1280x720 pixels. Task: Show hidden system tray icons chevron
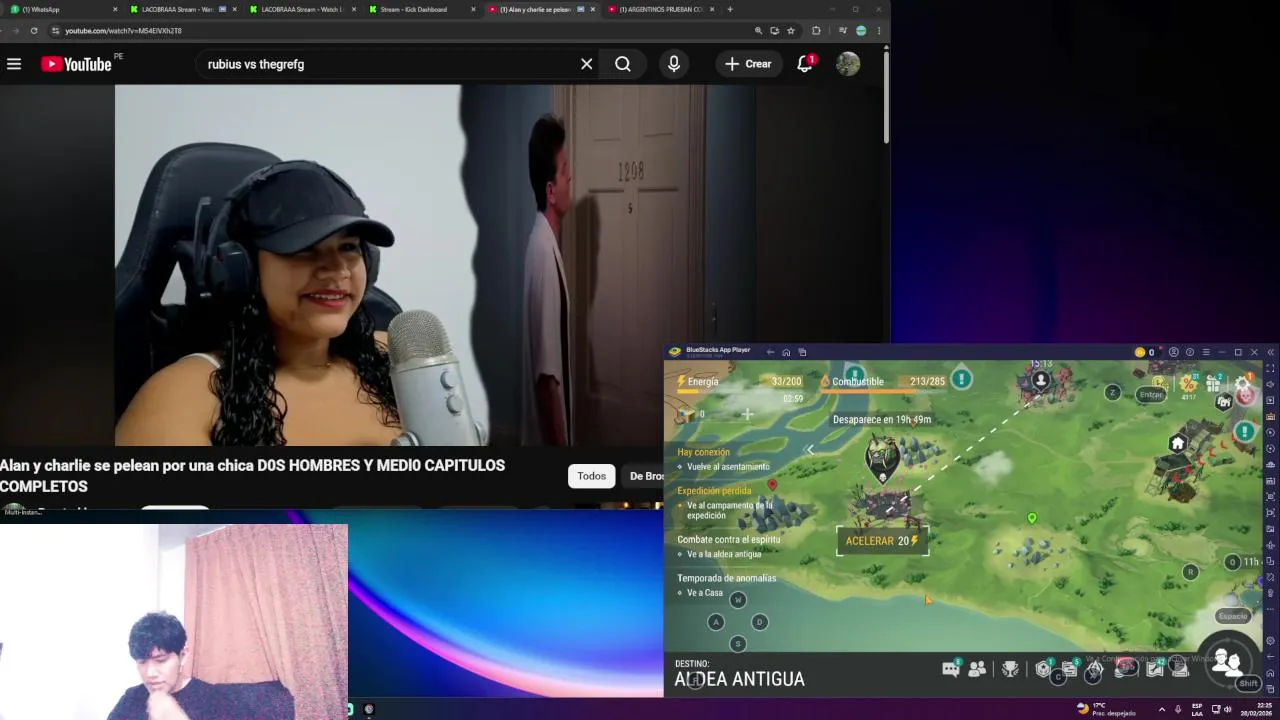(1162, 709)
